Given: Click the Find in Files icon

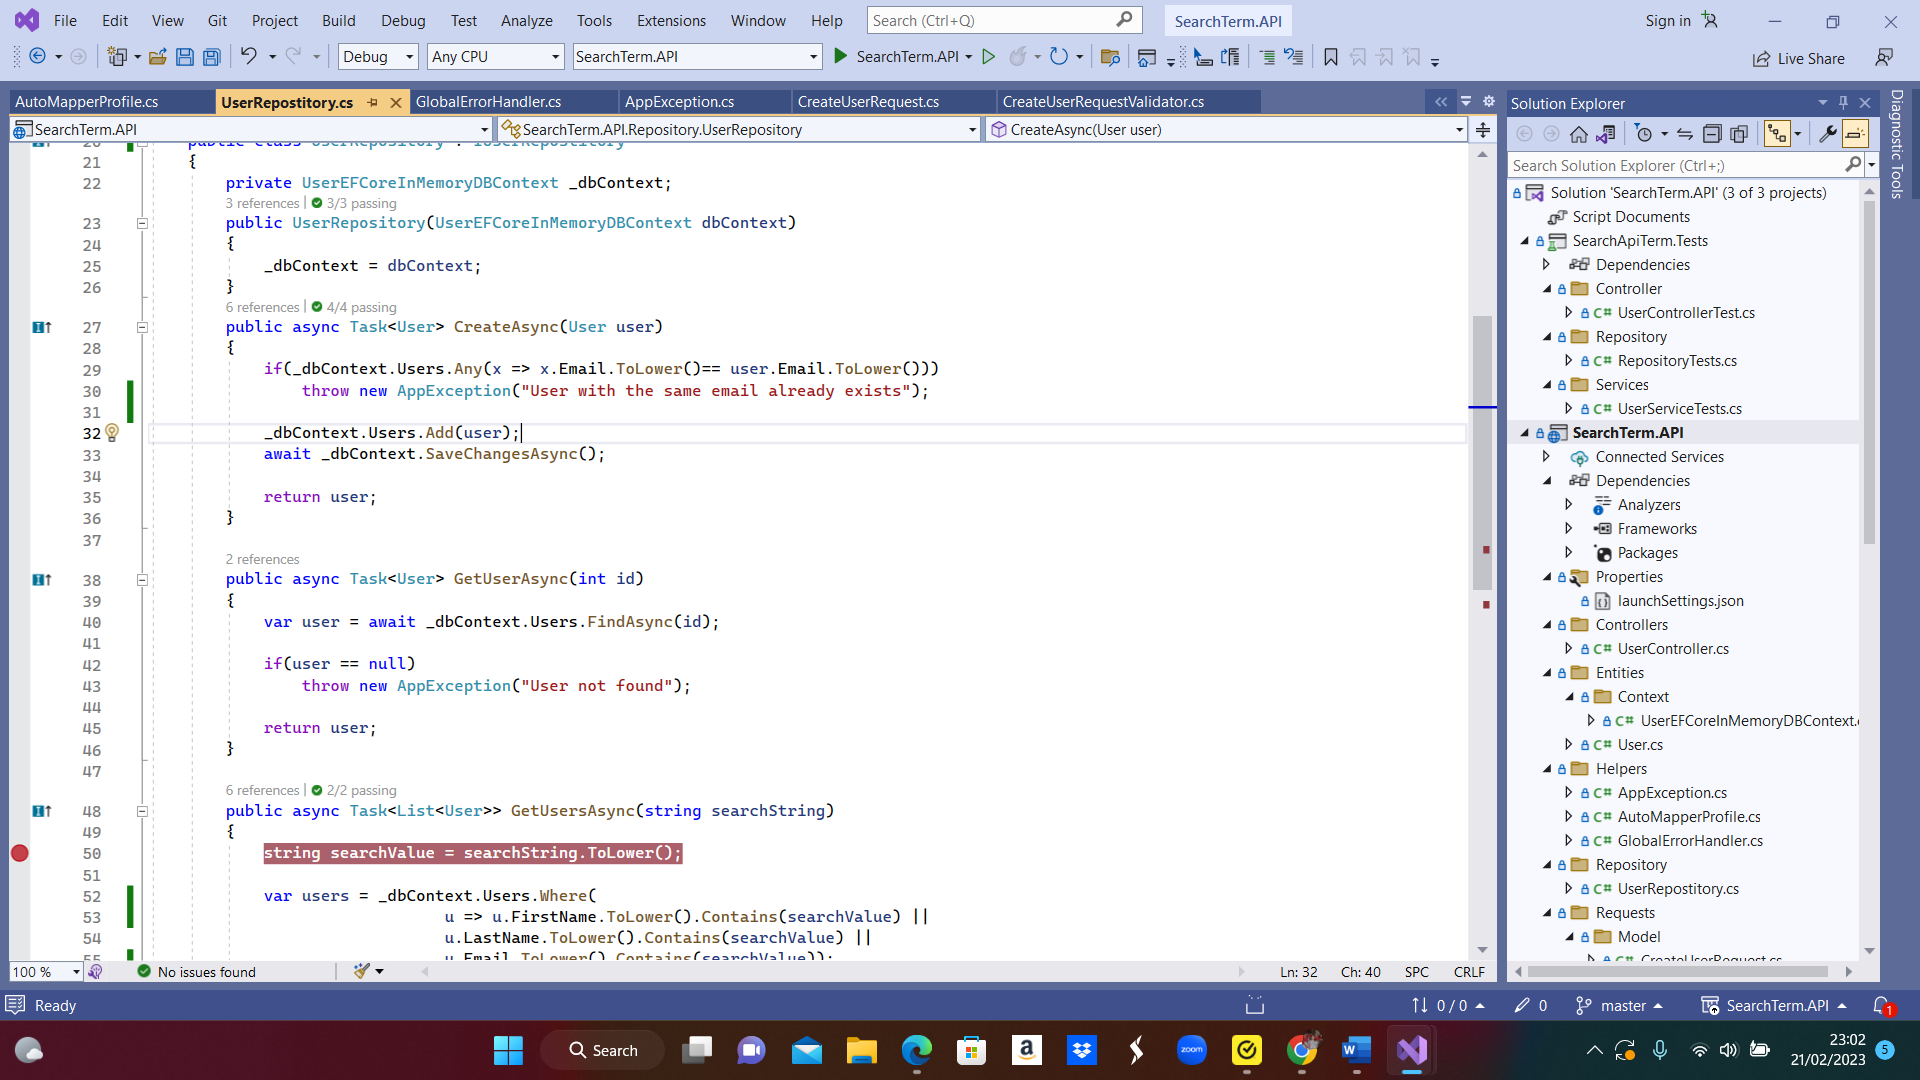Looking at the screenshot, I should [x=1109, y=57].
